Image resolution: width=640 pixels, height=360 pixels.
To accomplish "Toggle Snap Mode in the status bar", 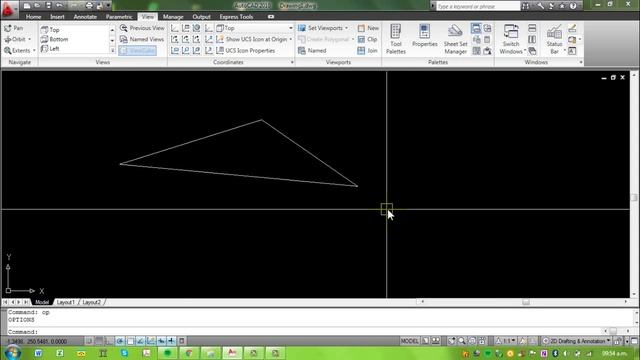I will click(x=89, y=341).
